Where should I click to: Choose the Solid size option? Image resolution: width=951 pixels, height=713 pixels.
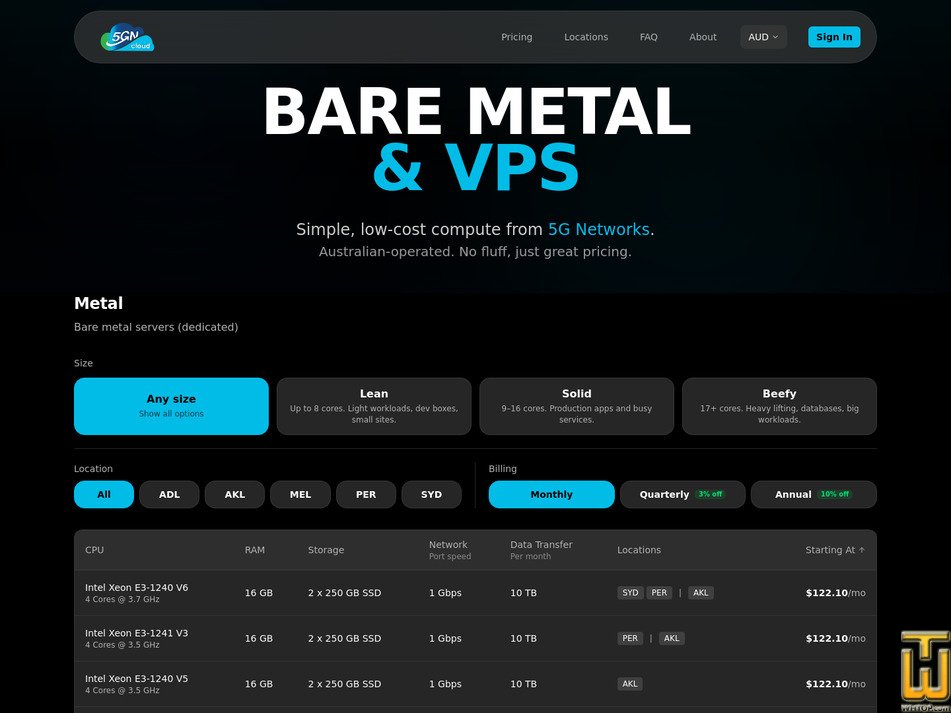coord(576,406)
